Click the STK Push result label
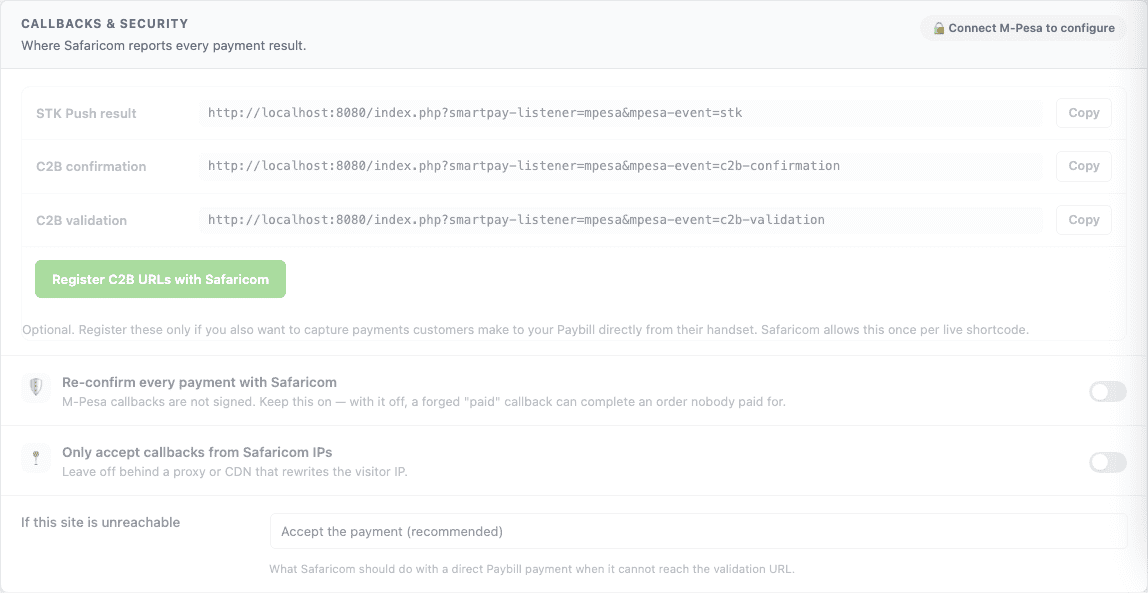1148x593 pixels. click(x=86, y=113)
